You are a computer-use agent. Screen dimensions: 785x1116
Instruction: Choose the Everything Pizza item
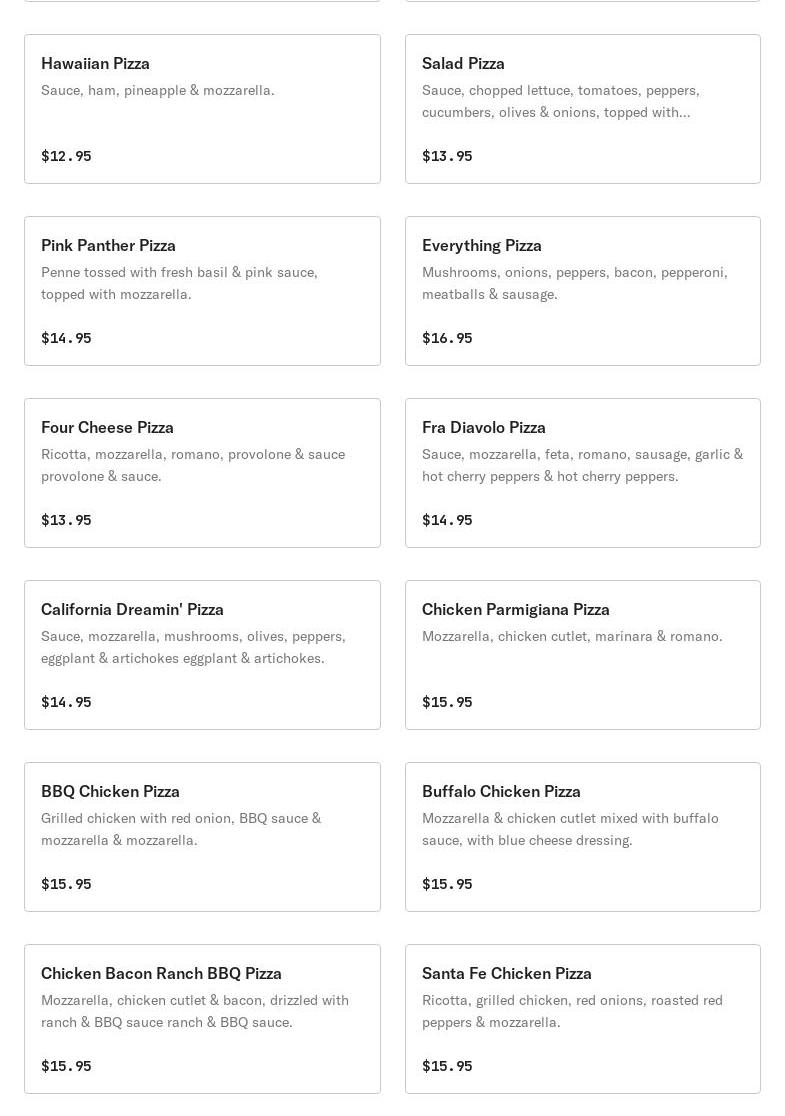(582, 291)
